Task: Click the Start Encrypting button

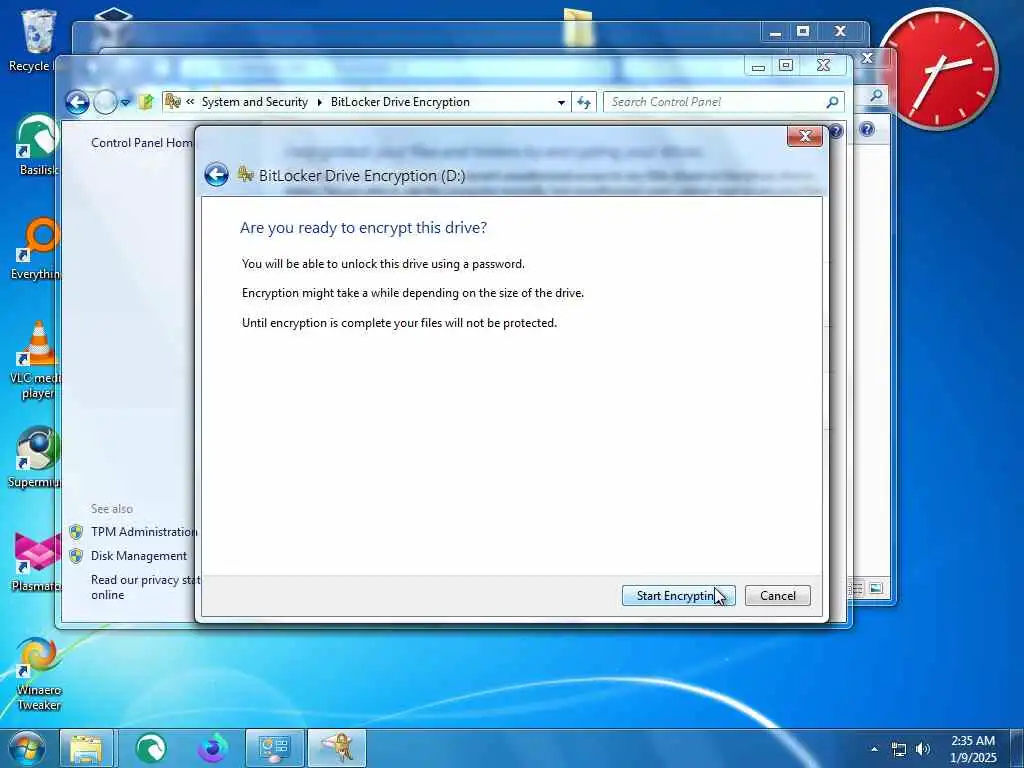Action: (679, 596)
